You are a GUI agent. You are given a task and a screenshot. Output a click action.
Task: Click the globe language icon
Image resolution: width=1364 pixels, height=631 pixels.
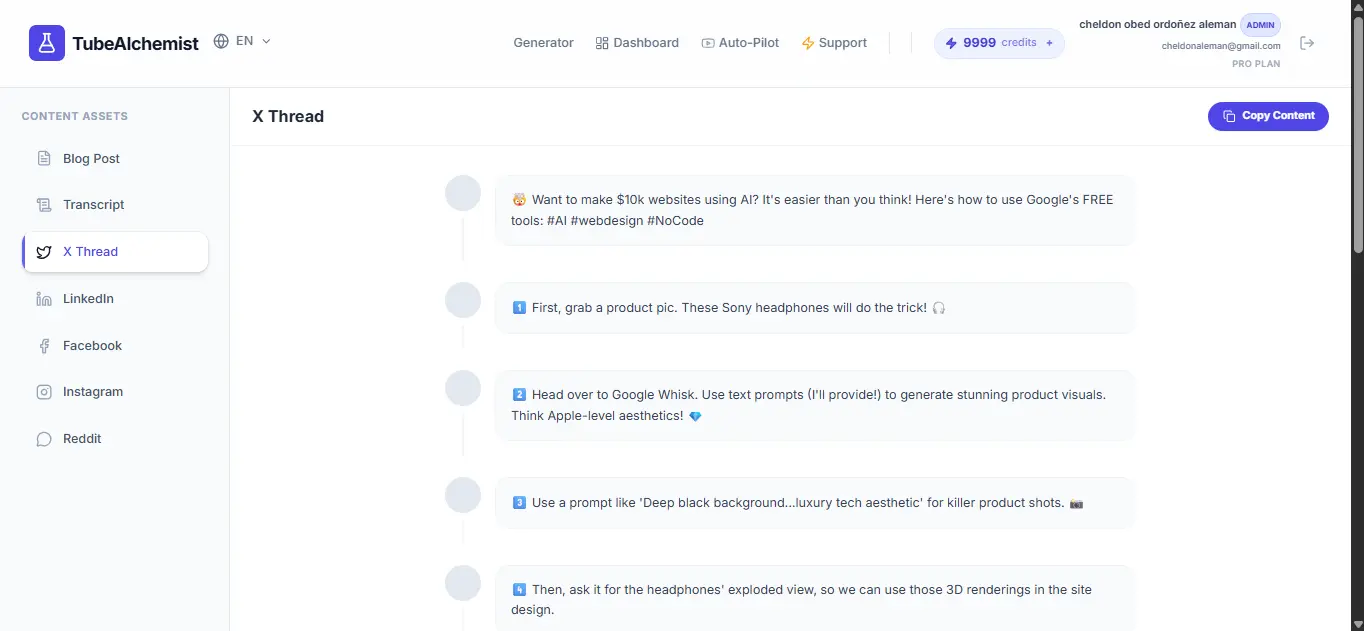221,42
